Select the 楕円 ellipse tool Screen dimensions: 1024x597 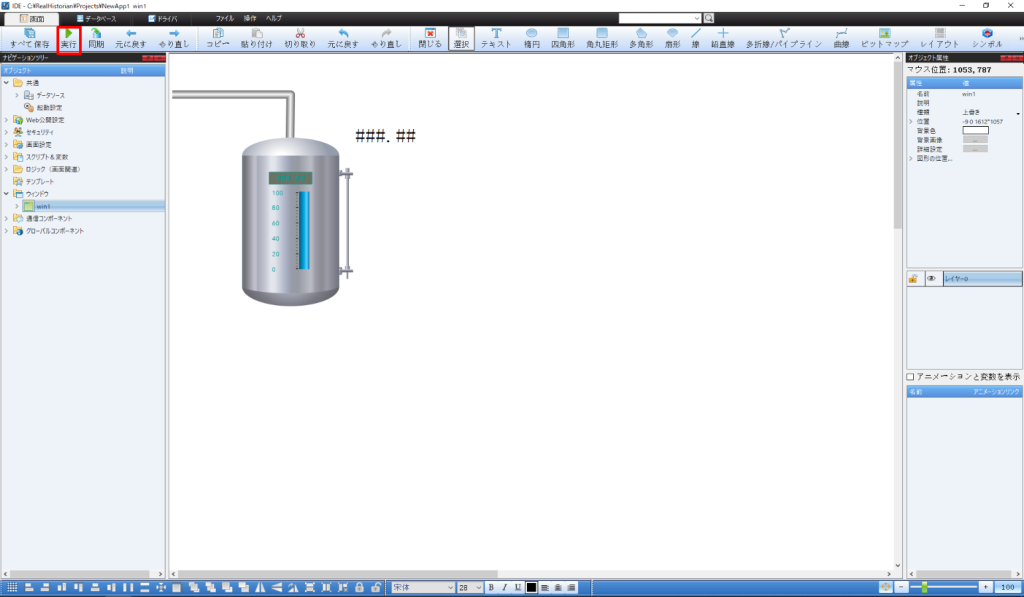click(x=532, y=38)
